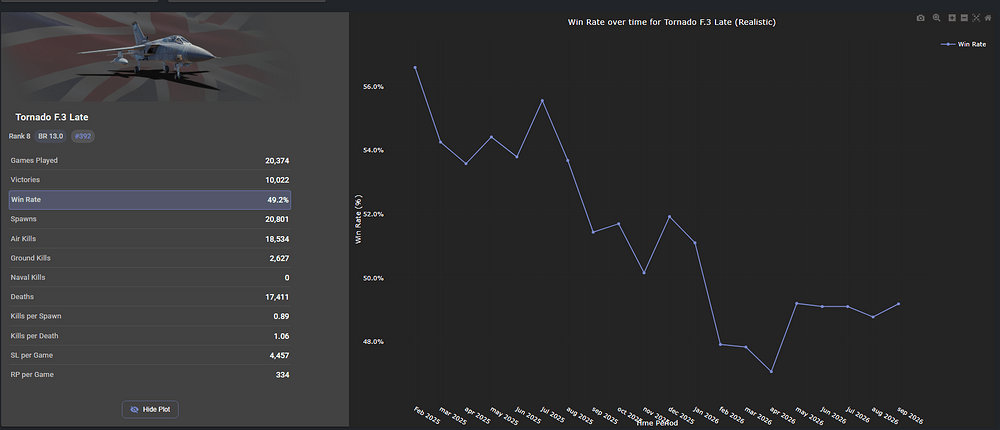Pick the Kills per Spawn row

tap(150, 316)
